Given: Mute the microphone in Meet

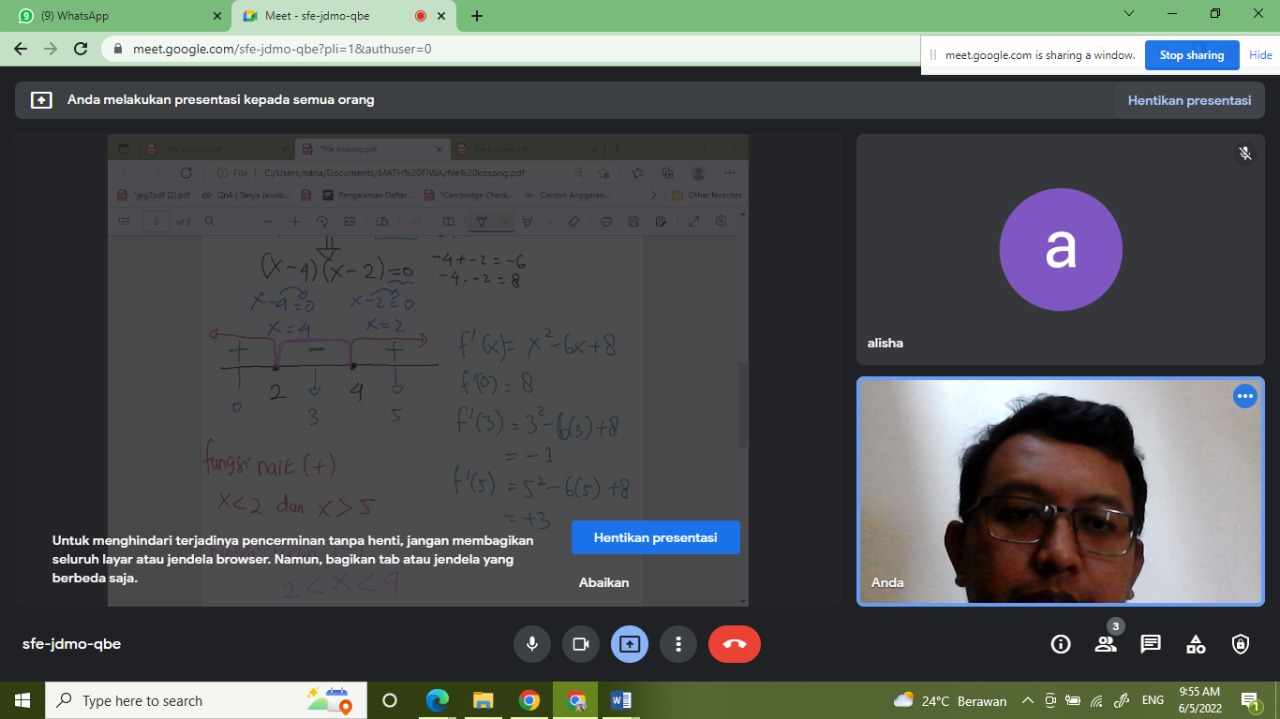Looking at the screenshot, I should 532,644.
